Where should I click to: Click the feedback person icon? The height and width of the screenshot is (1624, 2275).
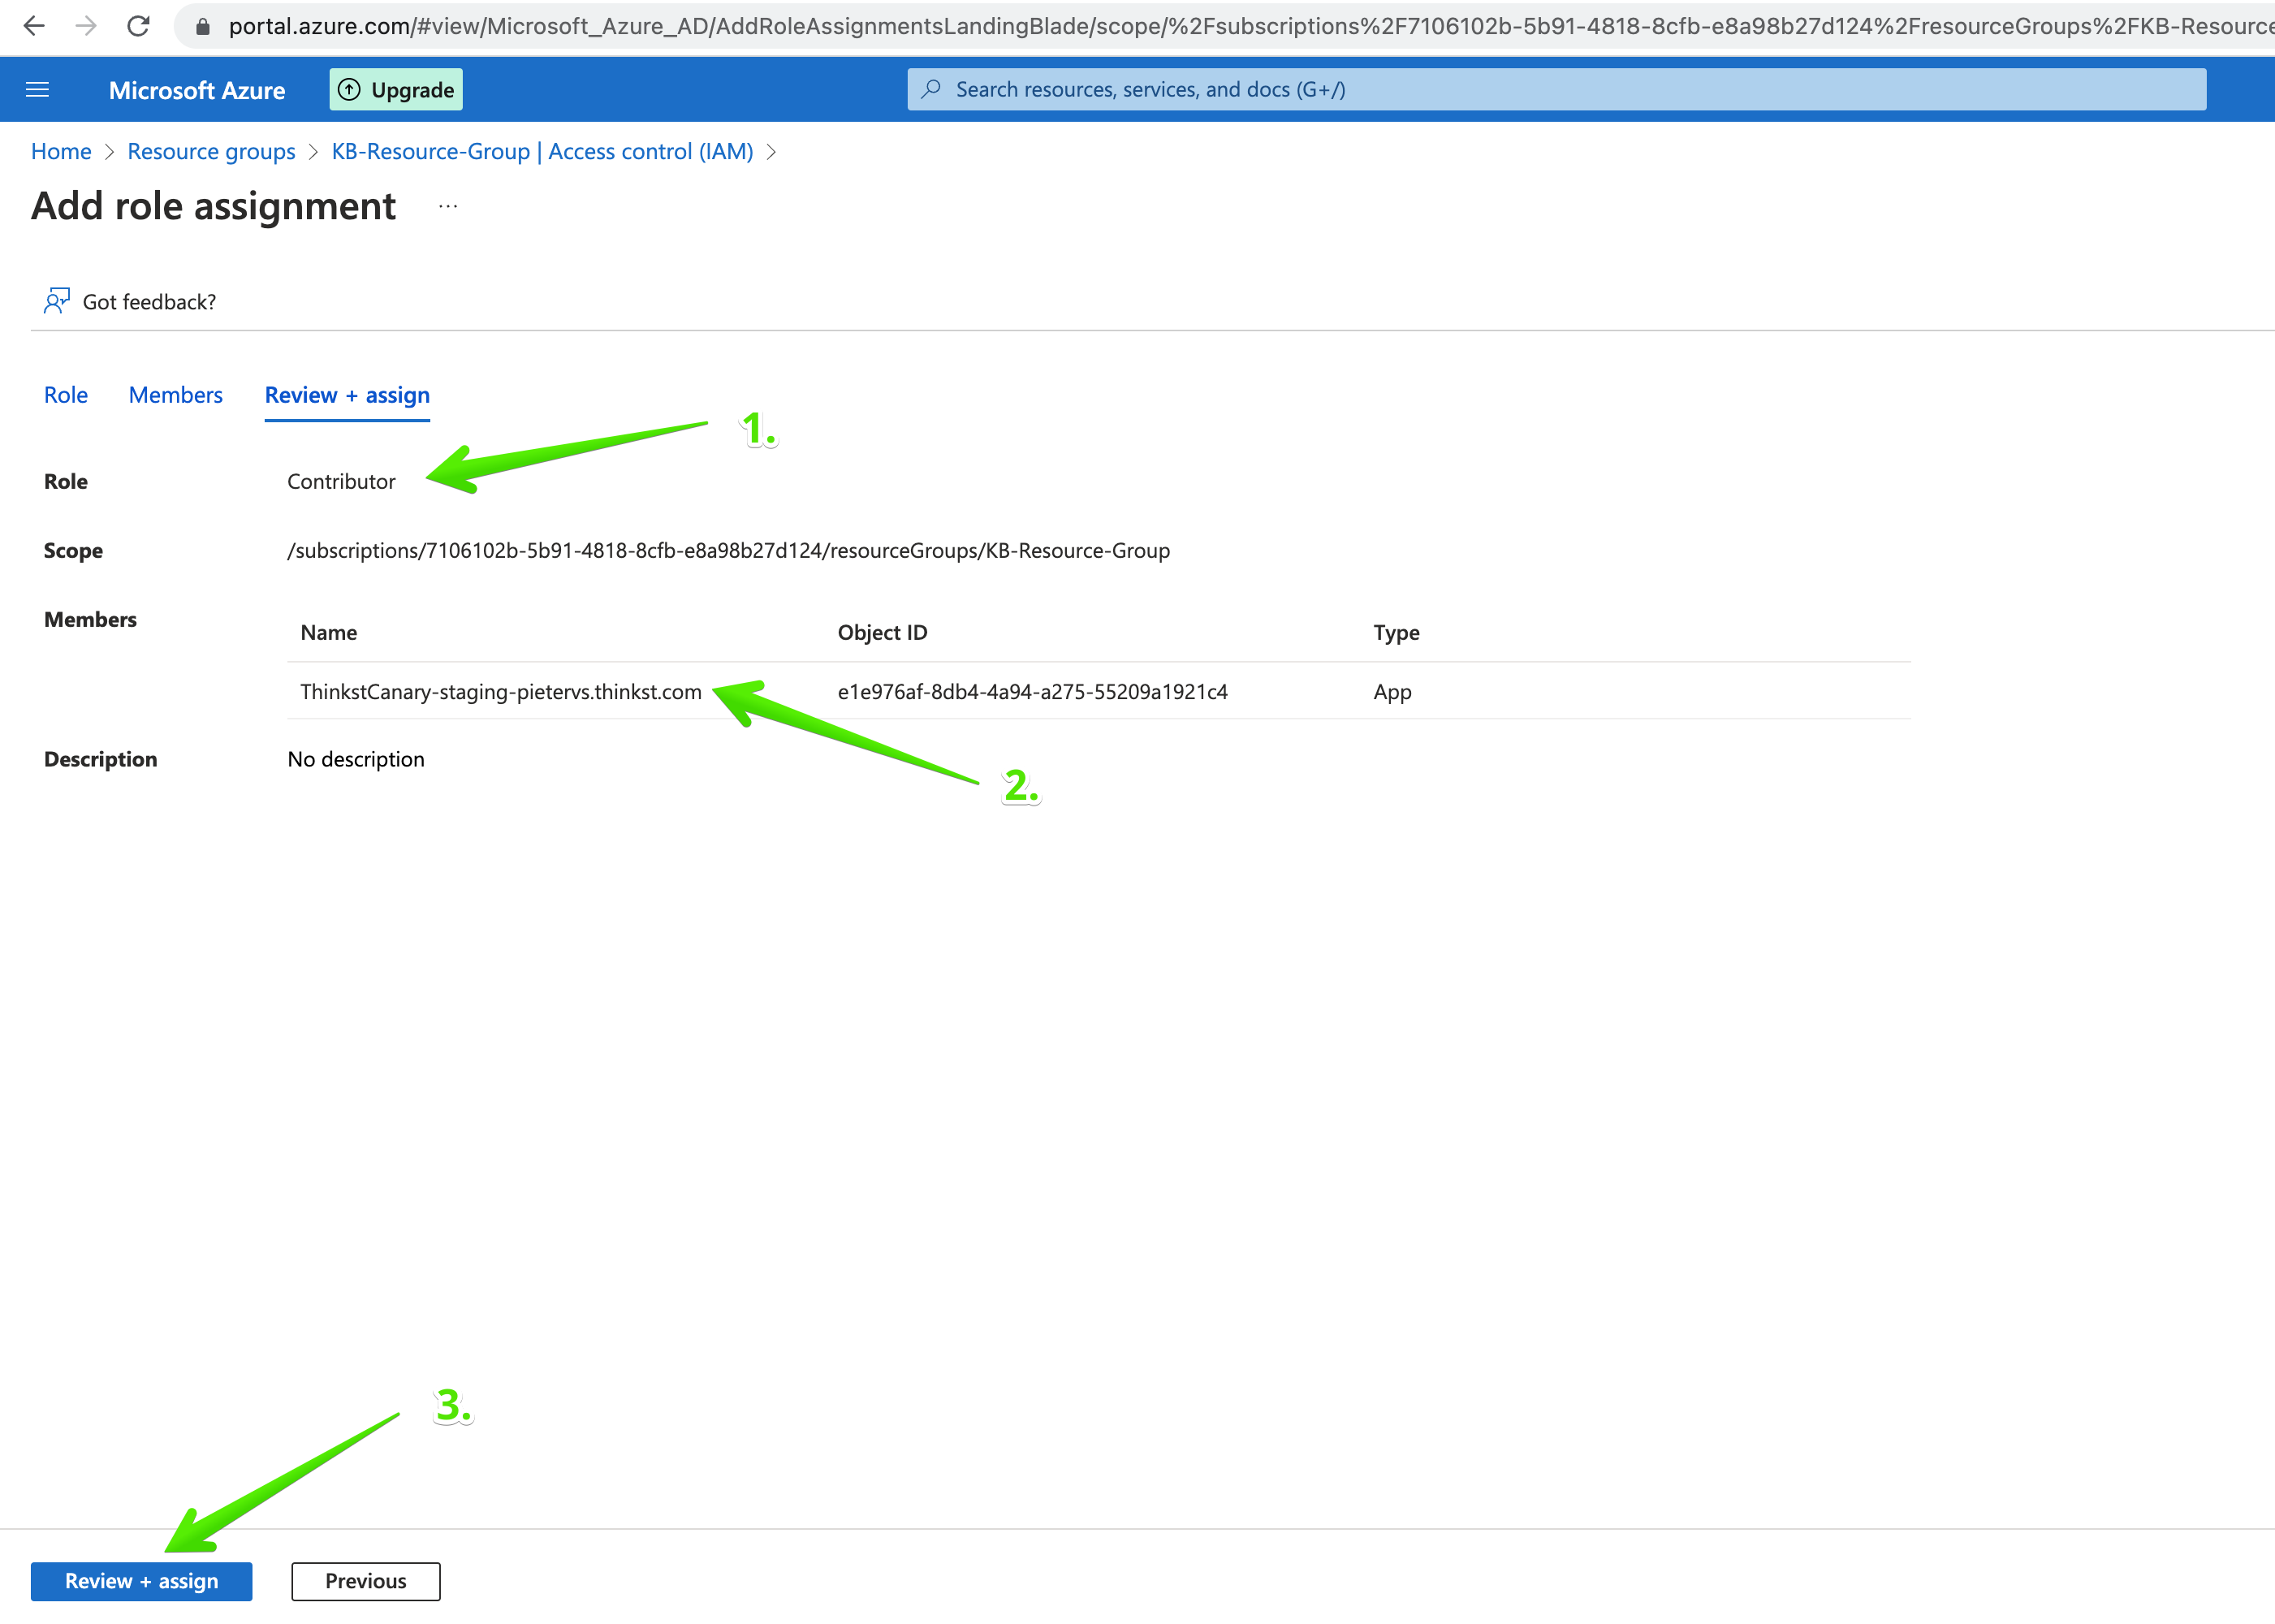[x=57, y=301]
